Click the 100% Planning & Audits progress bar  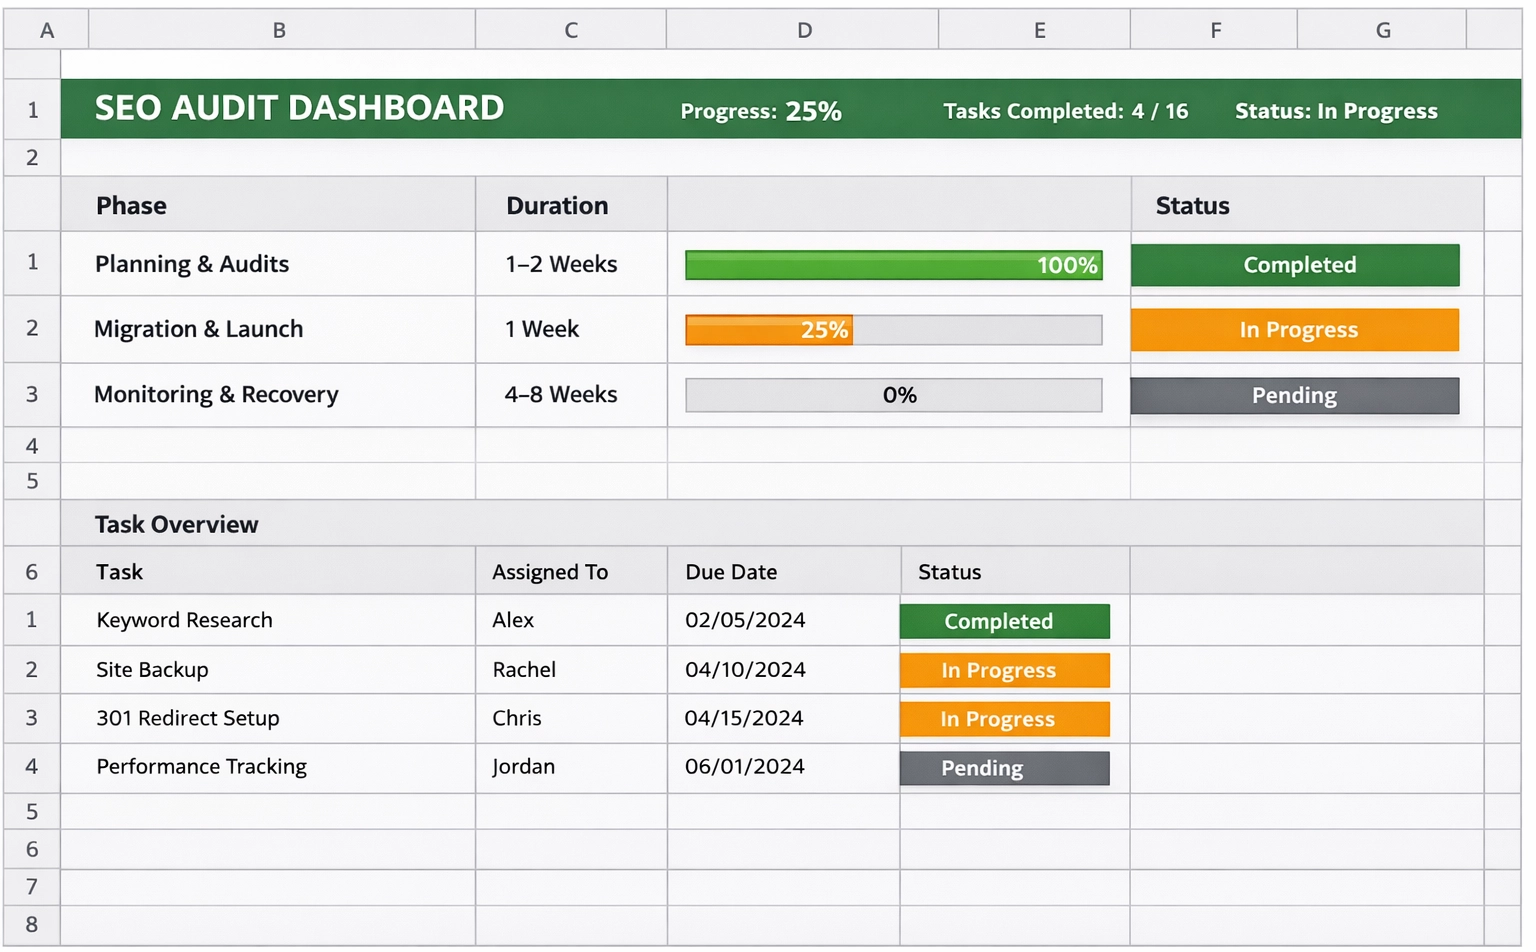[x=893, y=265]
